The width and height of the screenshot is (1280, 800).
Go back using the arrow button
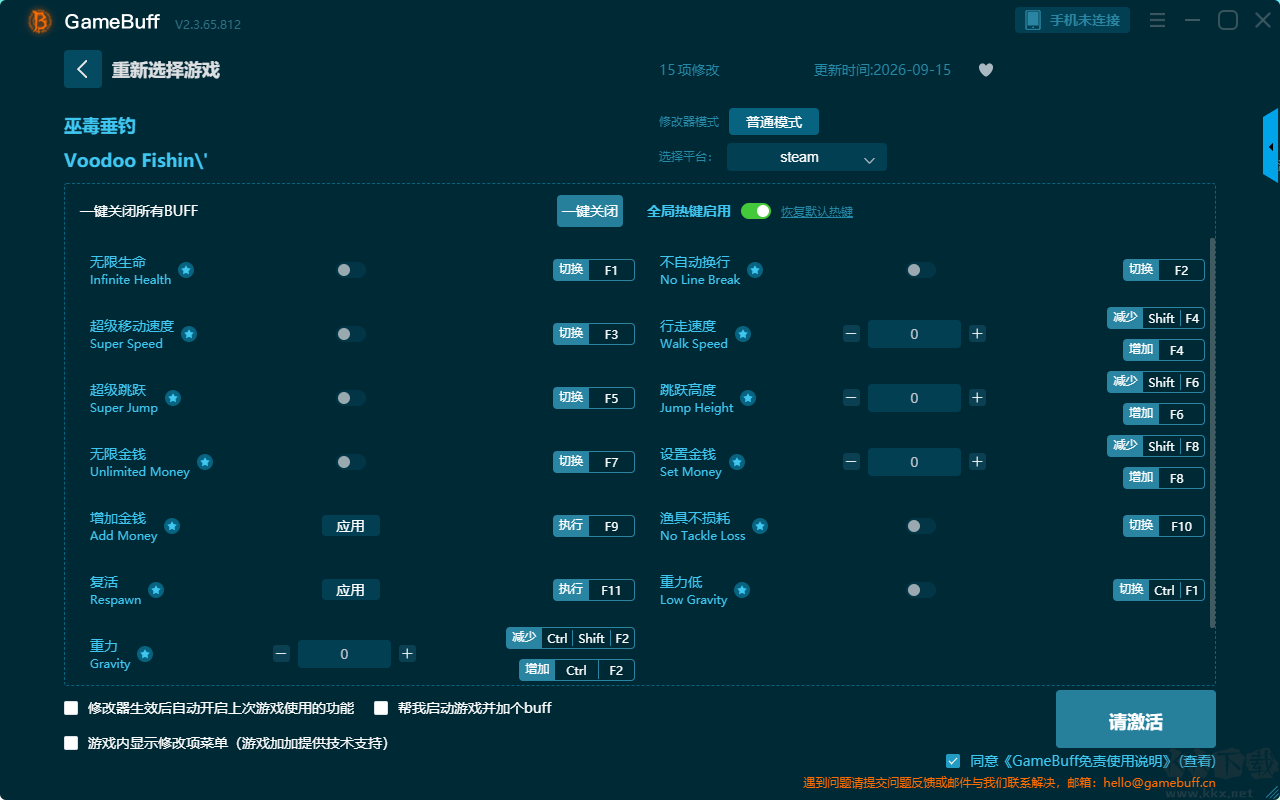[x=83, y=69]
